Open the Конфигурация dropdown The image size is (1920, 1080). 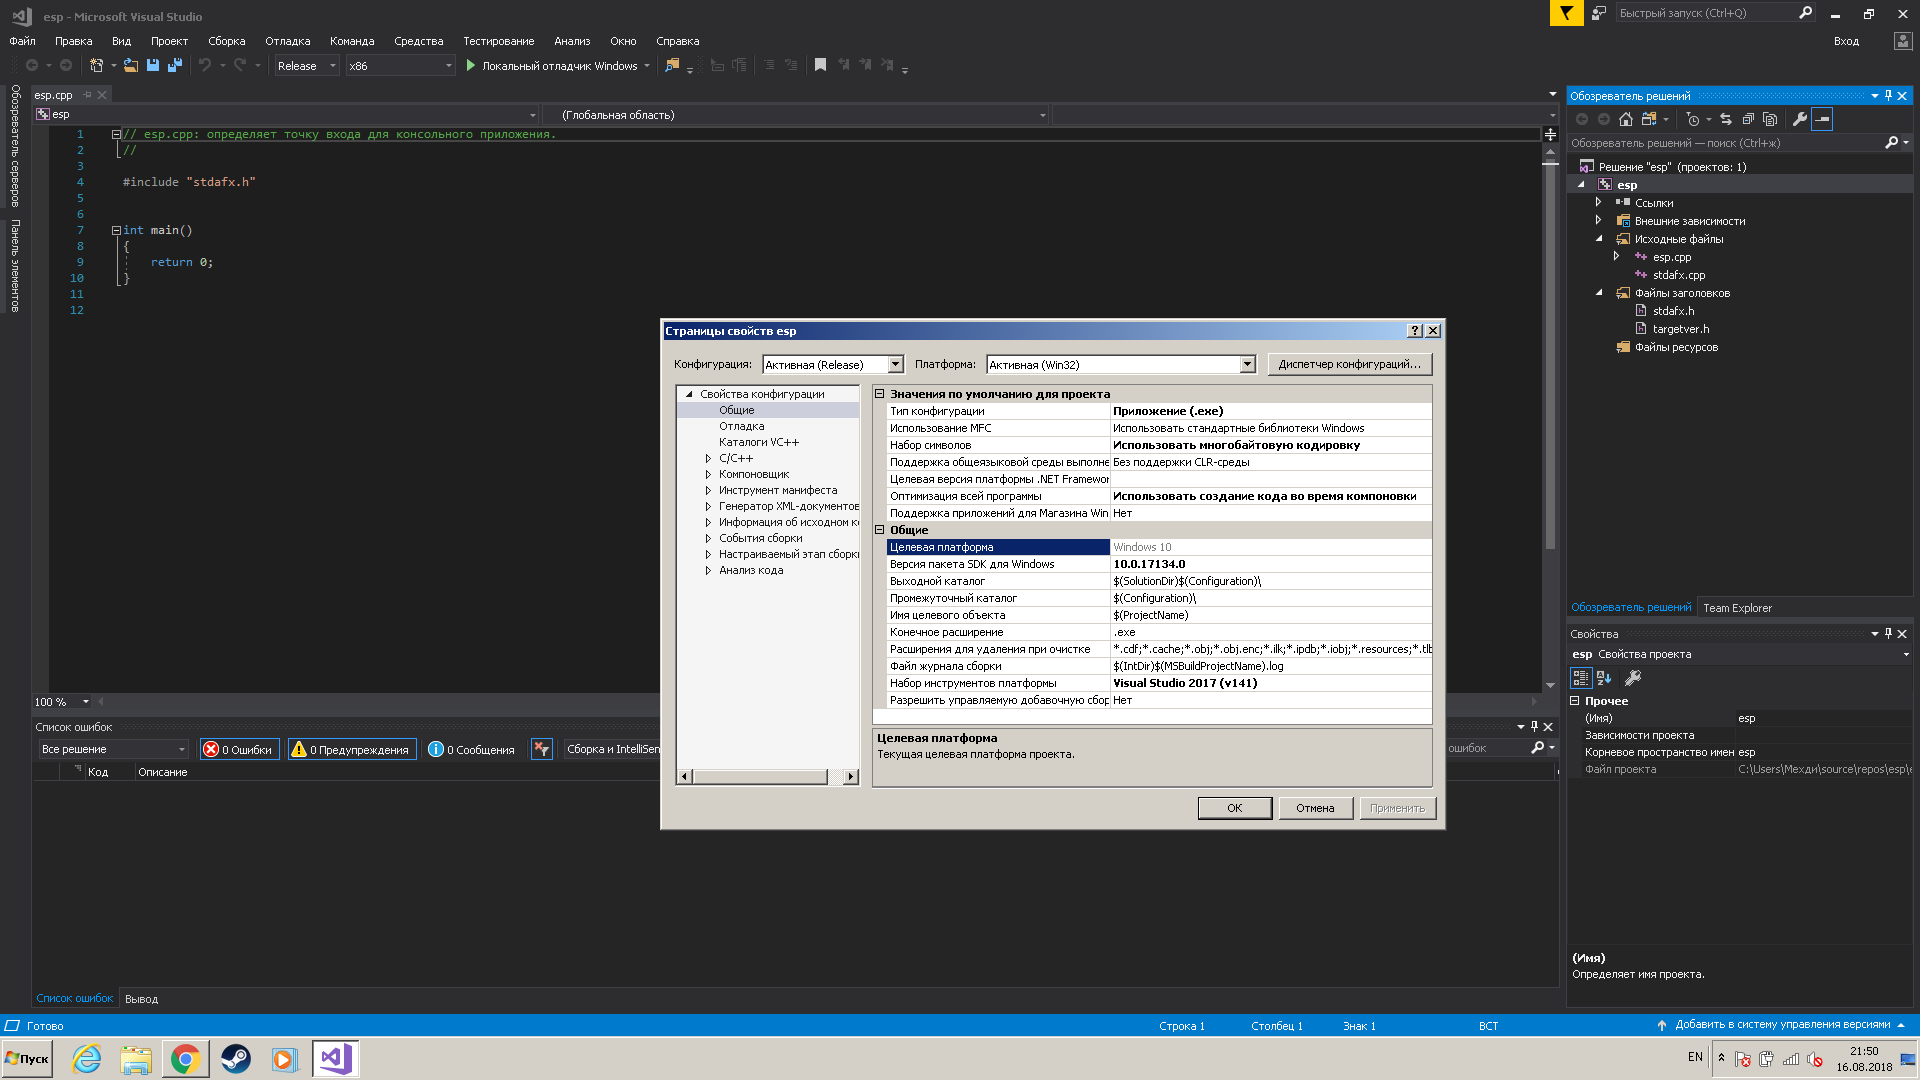click(x=829, y=364)
